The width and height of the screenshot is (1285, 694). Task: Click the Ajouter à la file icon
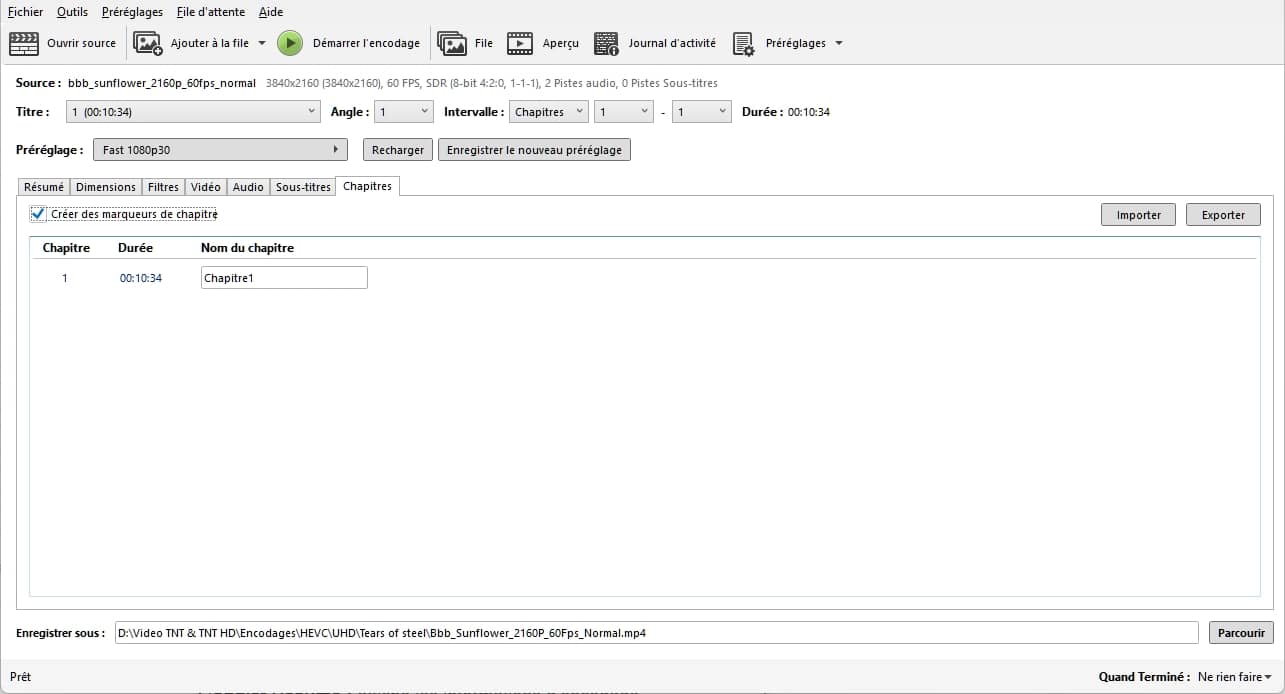click(148, 43)
